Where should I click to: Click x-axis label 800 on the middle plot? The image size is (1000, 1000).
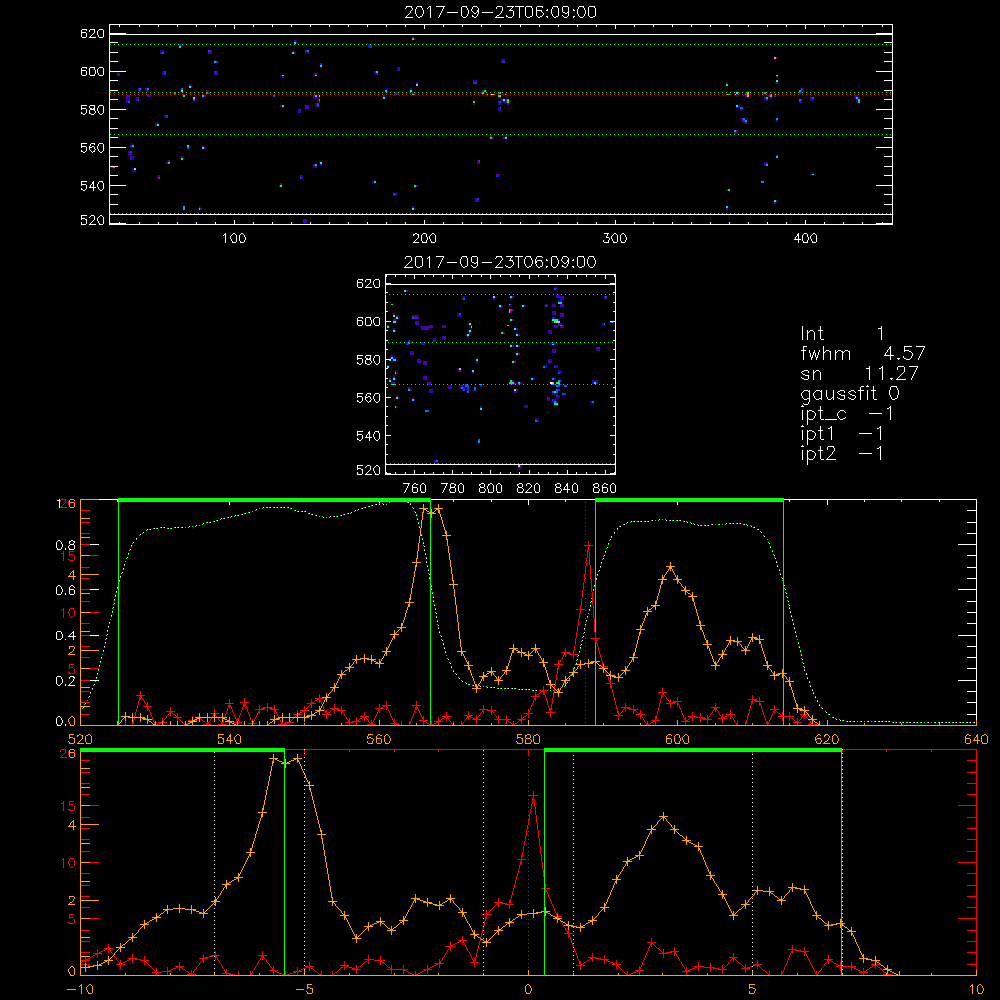490,489
